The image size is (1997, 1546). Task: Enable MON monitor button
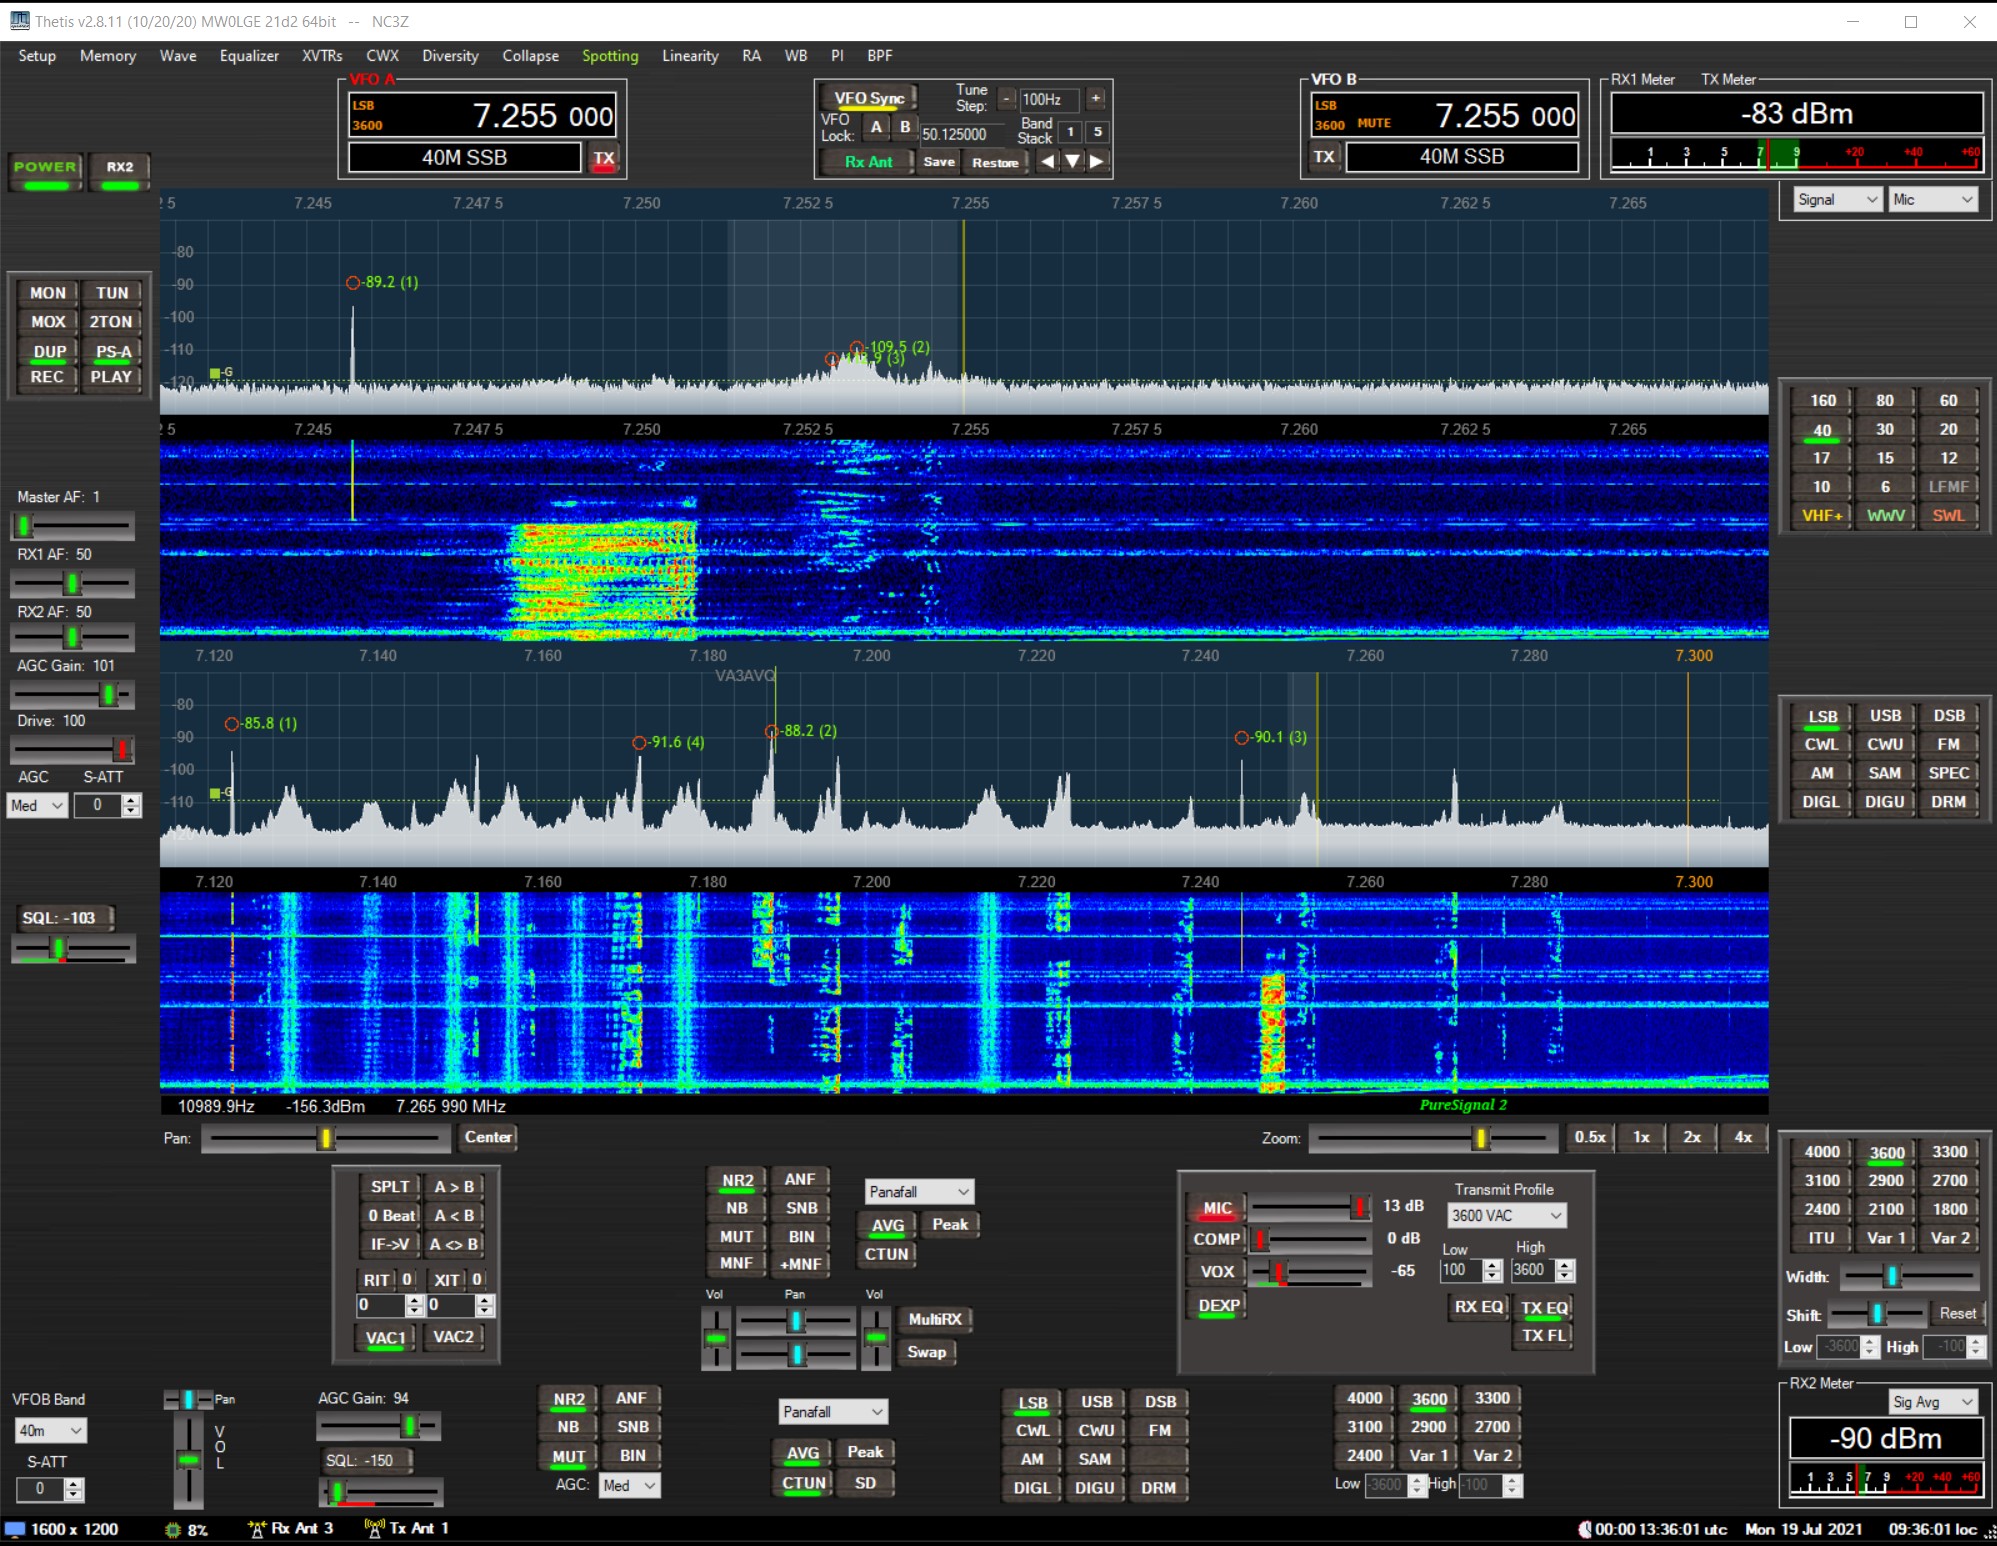pyautogui.click(x=47, y=293)
